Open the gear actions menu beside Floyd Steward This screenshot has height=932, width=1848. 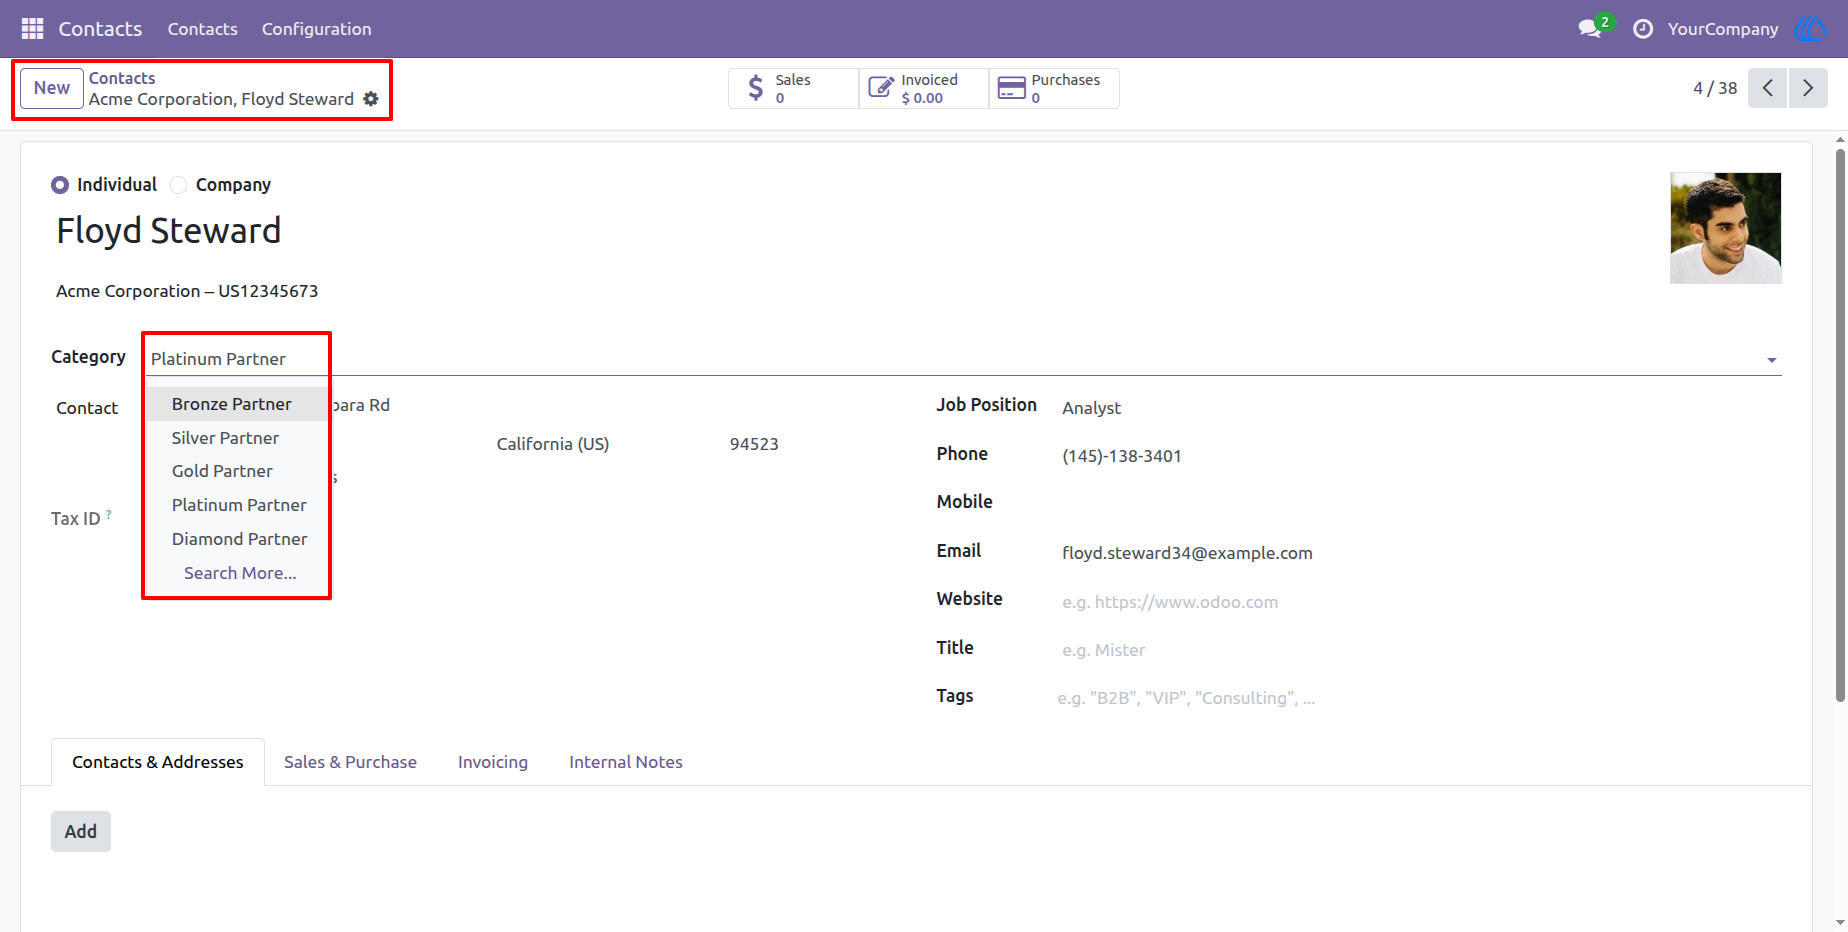tap(371, 99)
